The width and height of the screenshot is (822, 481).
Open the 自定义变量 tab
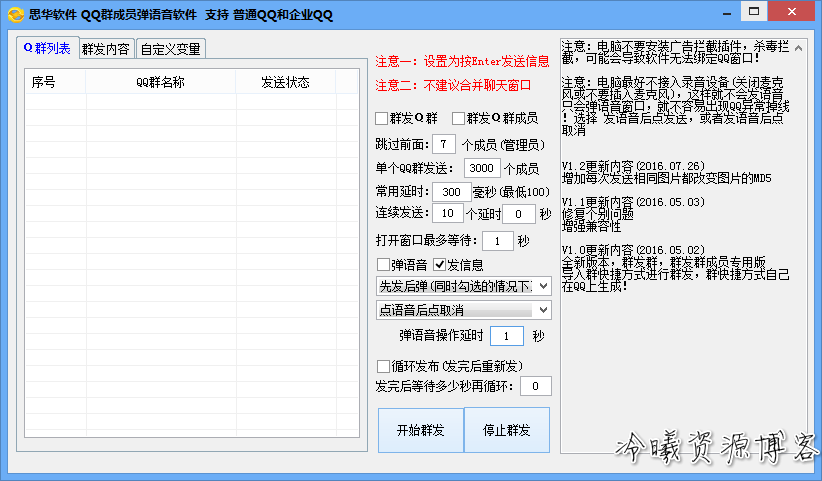(171, 49)
